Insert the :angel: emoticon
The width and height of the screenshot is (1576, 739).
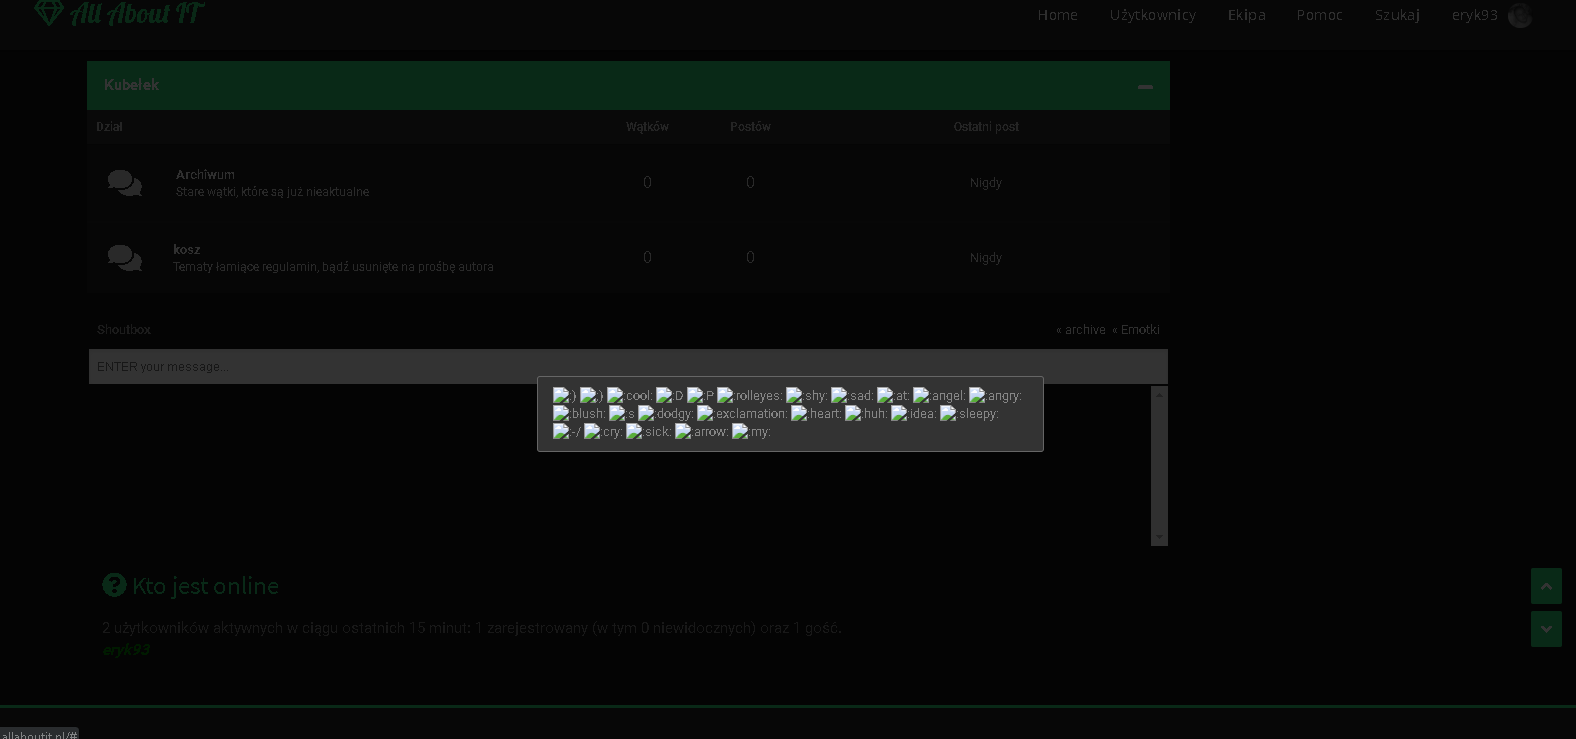[939, 396]
